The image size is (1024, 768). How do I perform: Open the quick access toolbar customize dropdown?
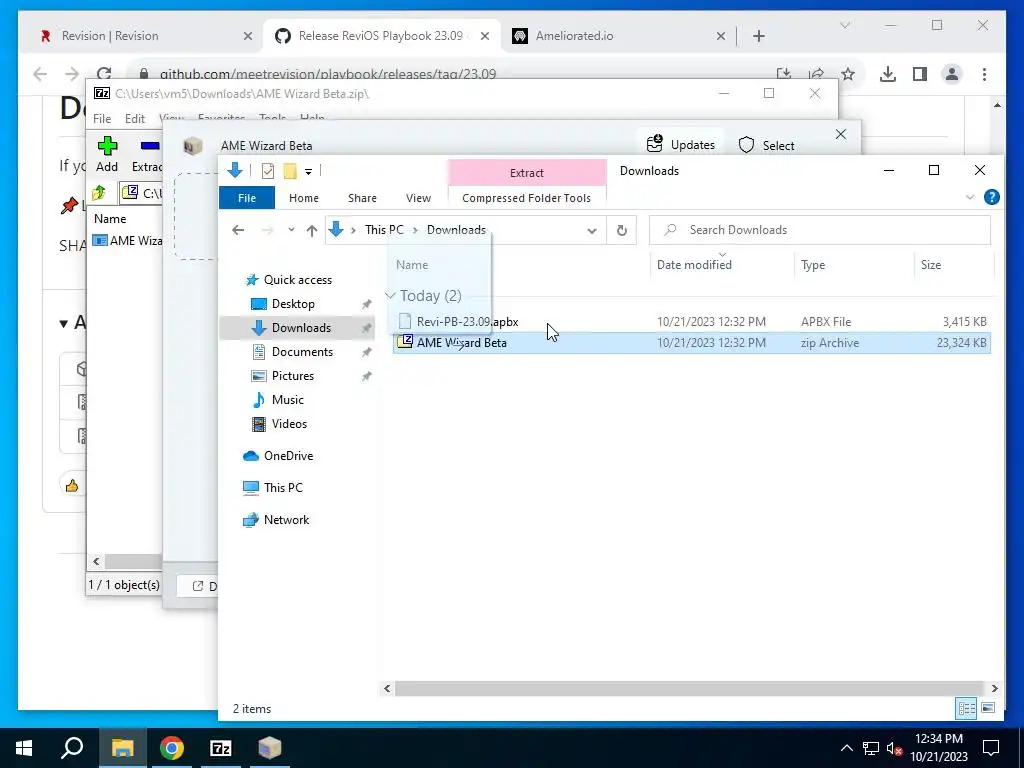coord(308,172)
